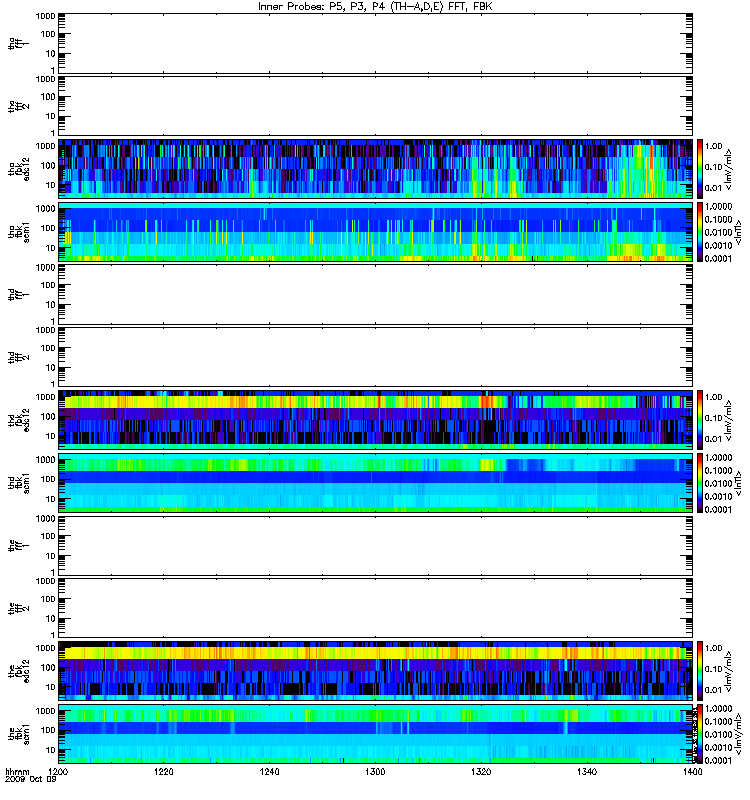750x800 pixels.
Task: Click the 'the fbk edc12' spectrogram panel
Action: tap(375, 671)
